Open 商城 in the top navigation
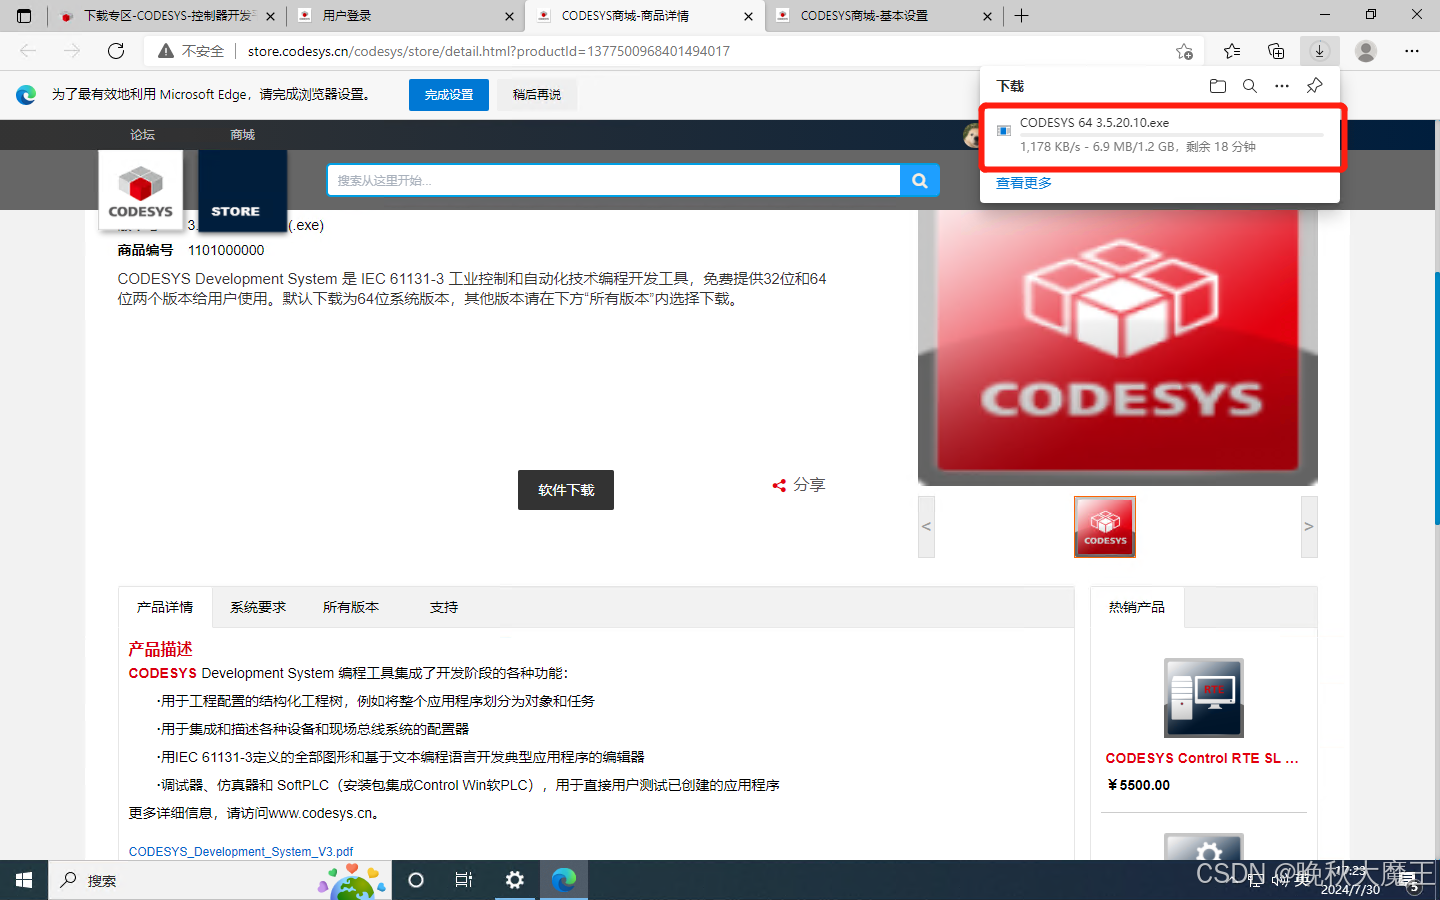 pyautogui.click(x=243, y=135)
